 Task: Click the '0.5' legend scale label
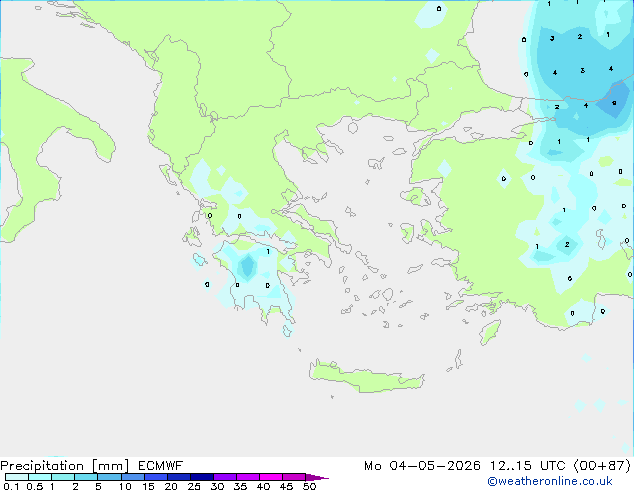(x=35, y=486)
